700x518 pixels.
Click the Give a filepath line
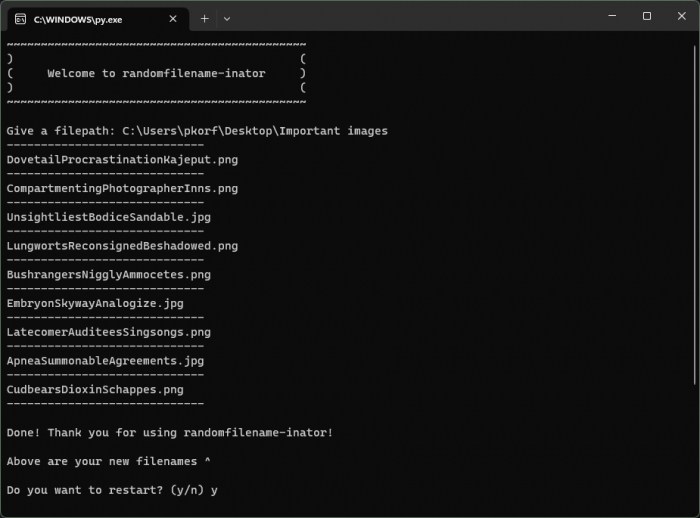point(197,131)
